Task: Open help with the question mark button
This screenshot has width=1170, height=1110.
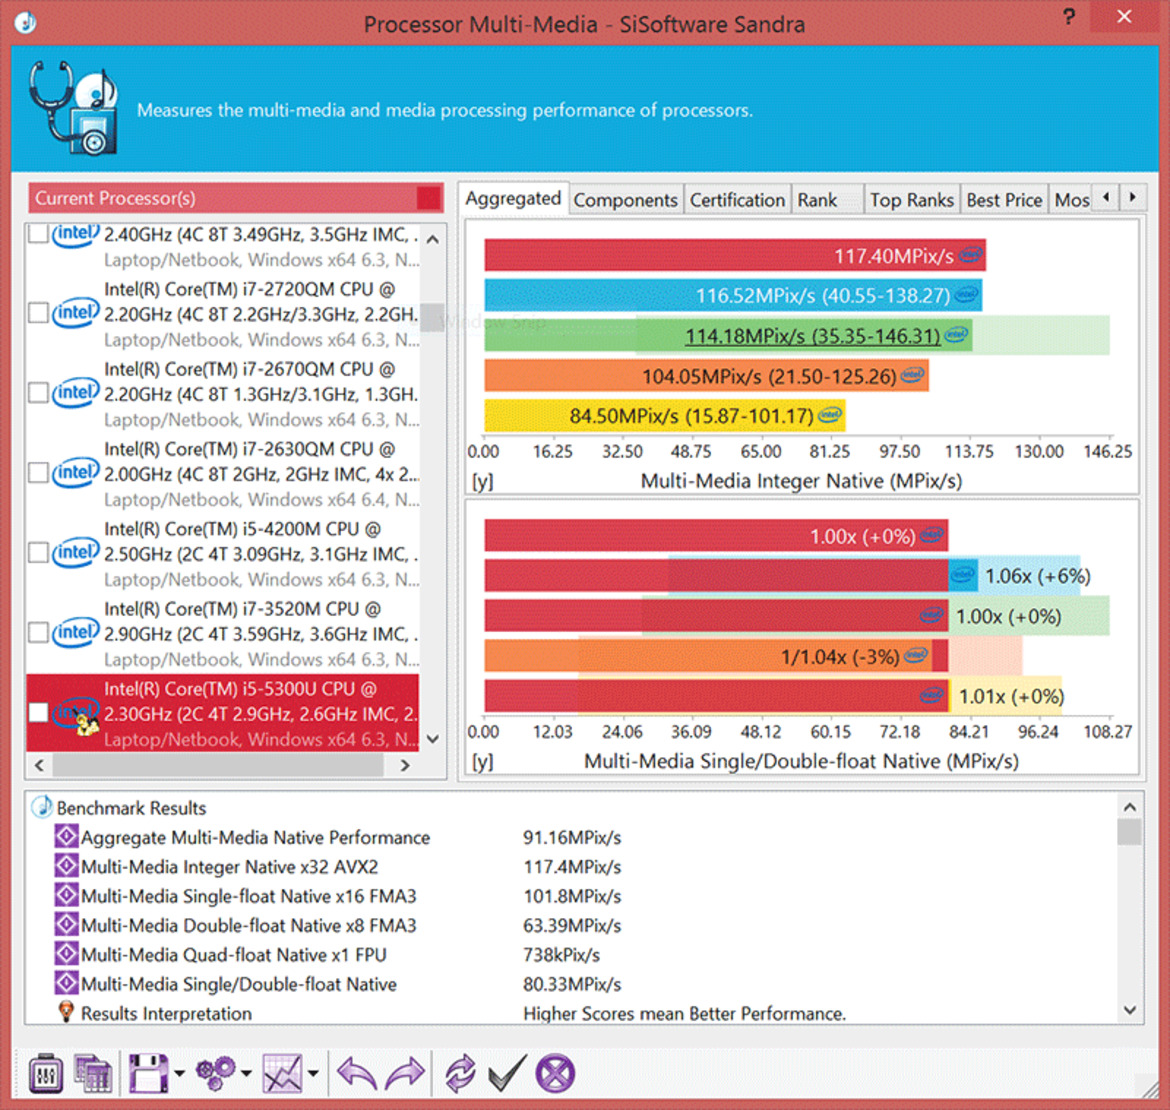Action: [x=1069, y=17]
